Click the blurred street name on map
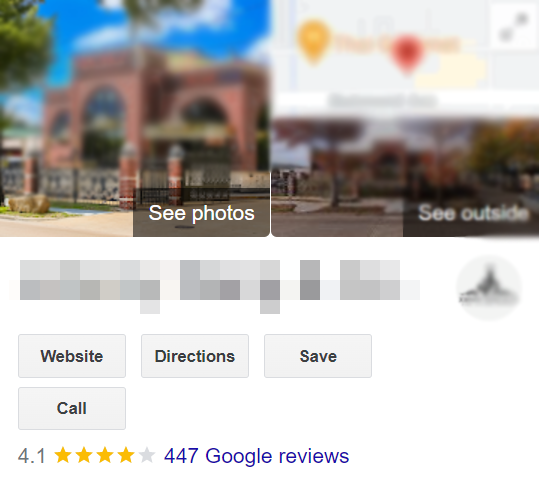Image resolution: width=539 pixels, height=477 pixels. click(383, 101)
